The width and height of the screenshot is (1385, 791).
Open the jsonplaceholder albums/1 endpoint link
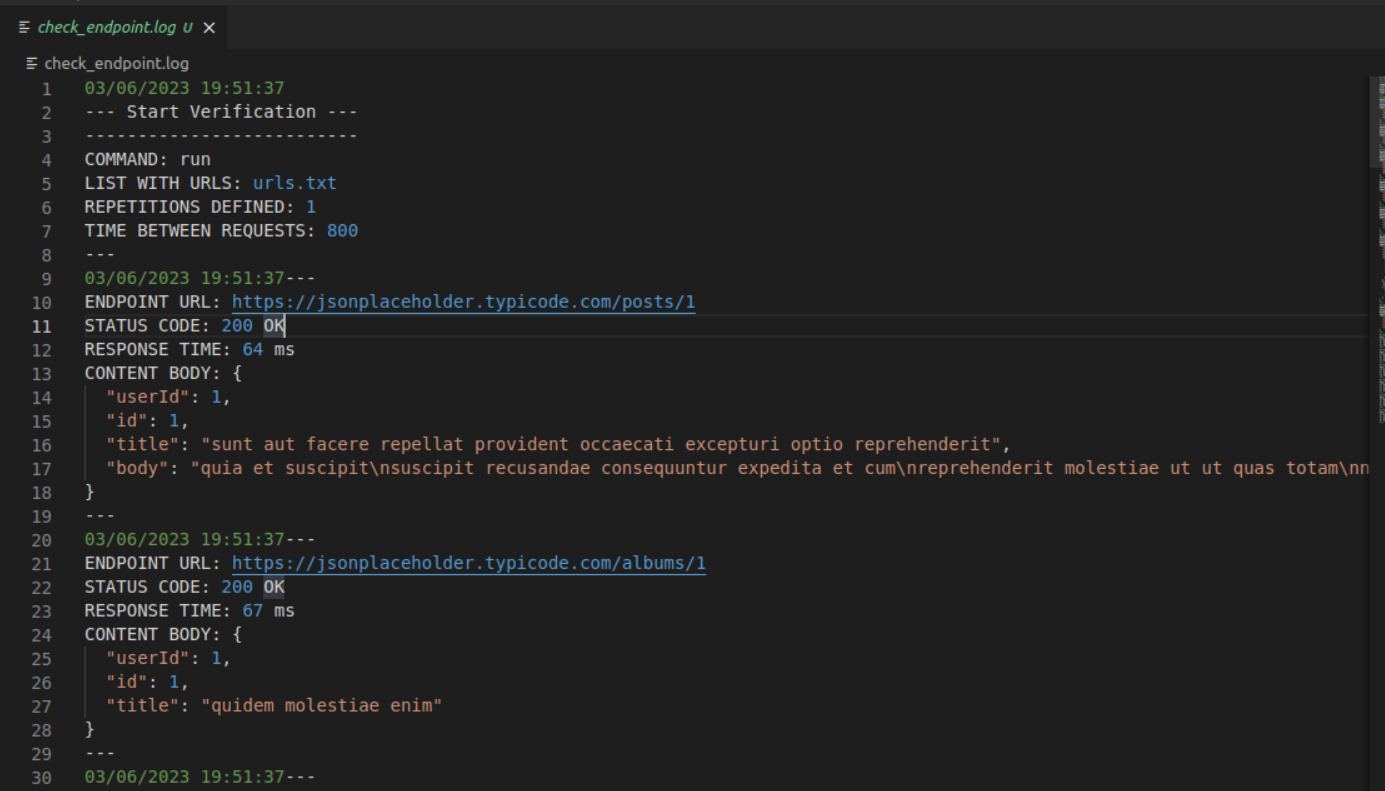point(468,563)
